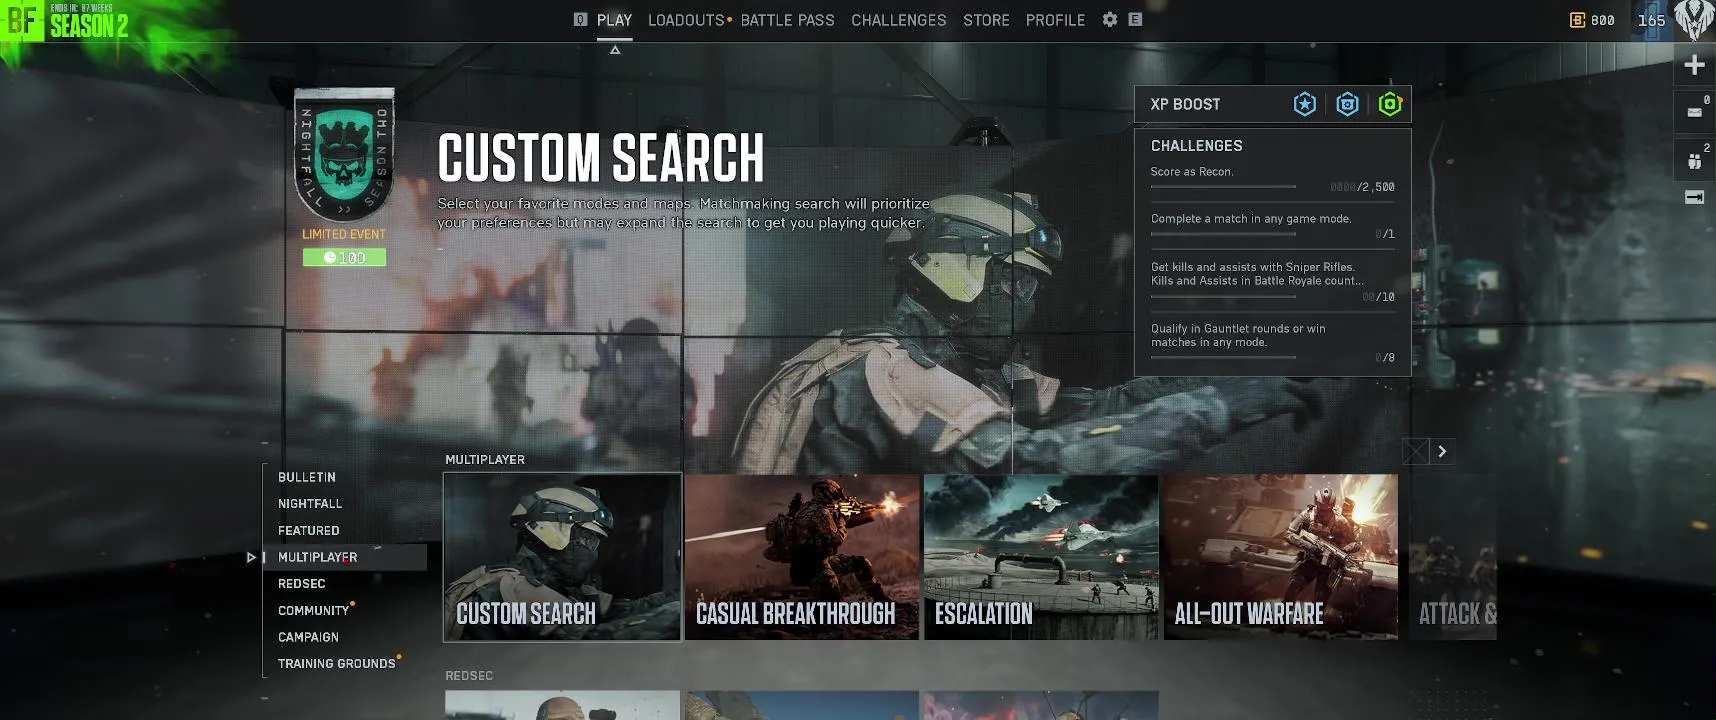Screen dimensions: 1716x720
Task: Open the STORE tab
Action: point(986,20)
